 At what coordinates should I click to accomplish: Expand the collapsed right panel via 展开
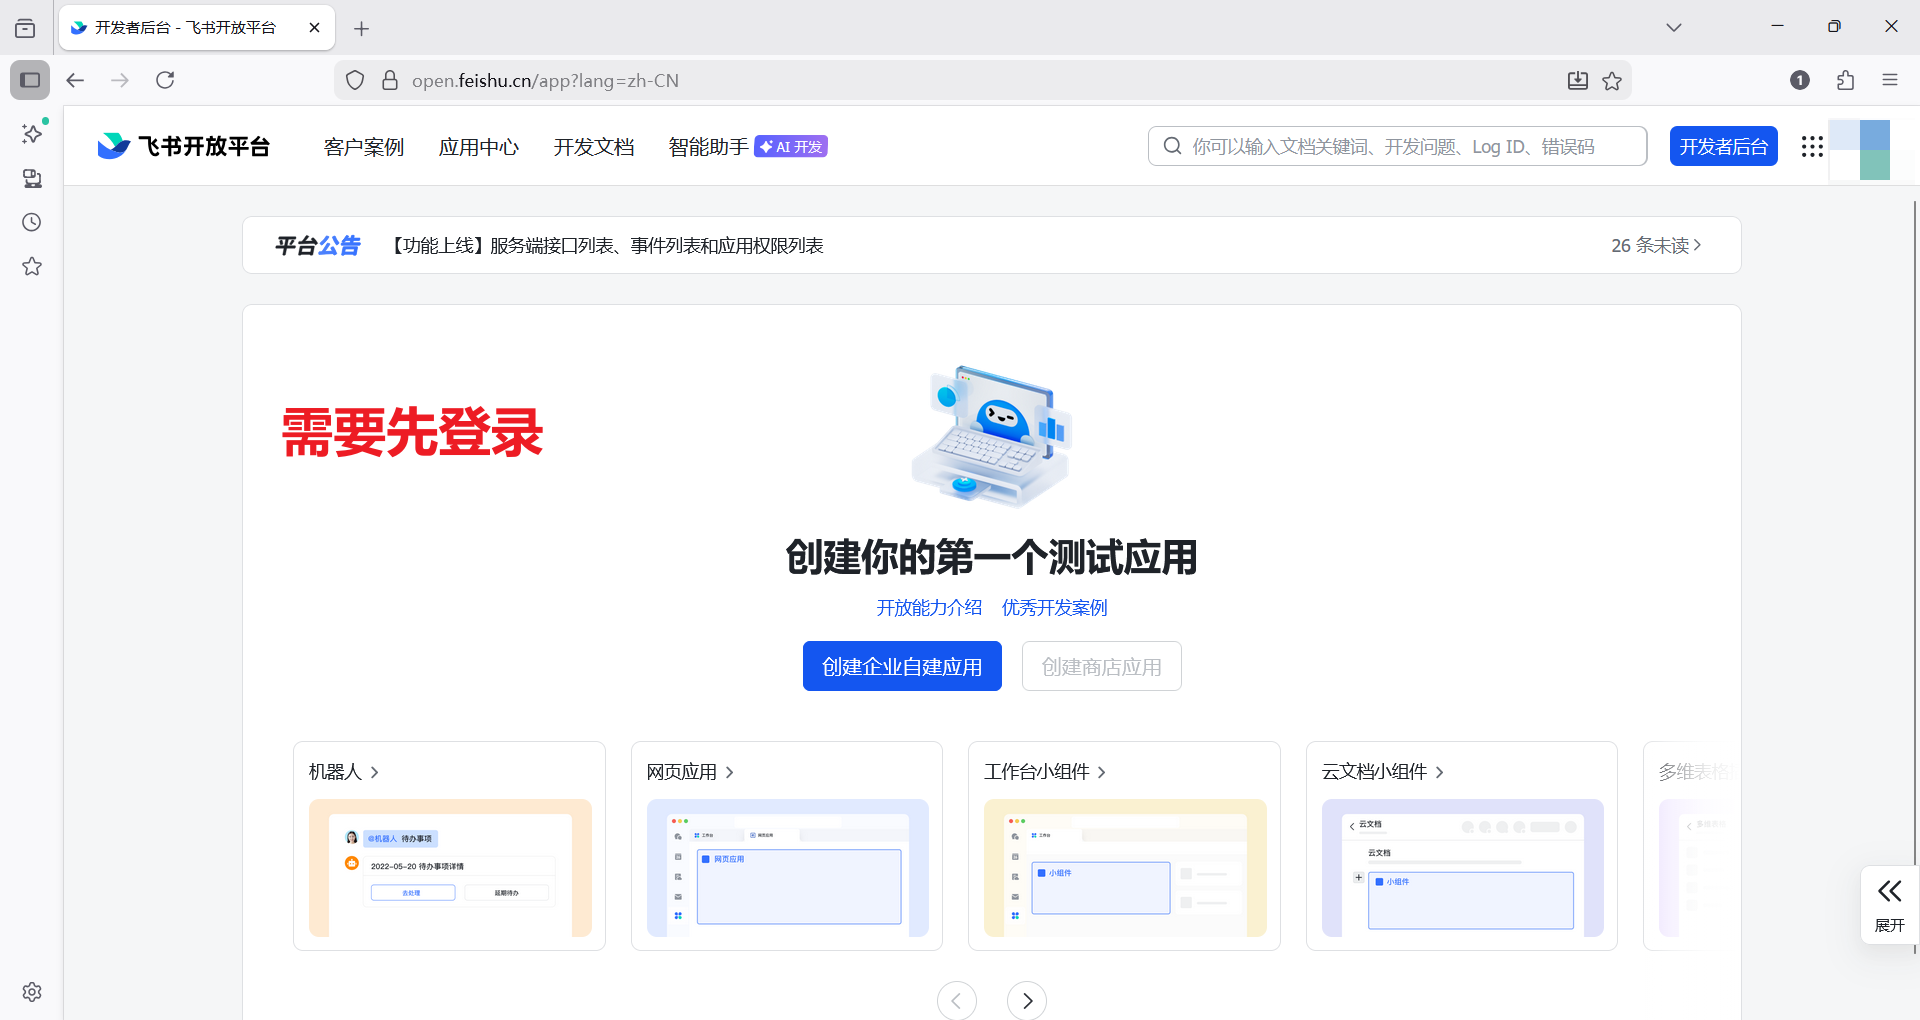pyautogui.click(x=1888, y=905)
